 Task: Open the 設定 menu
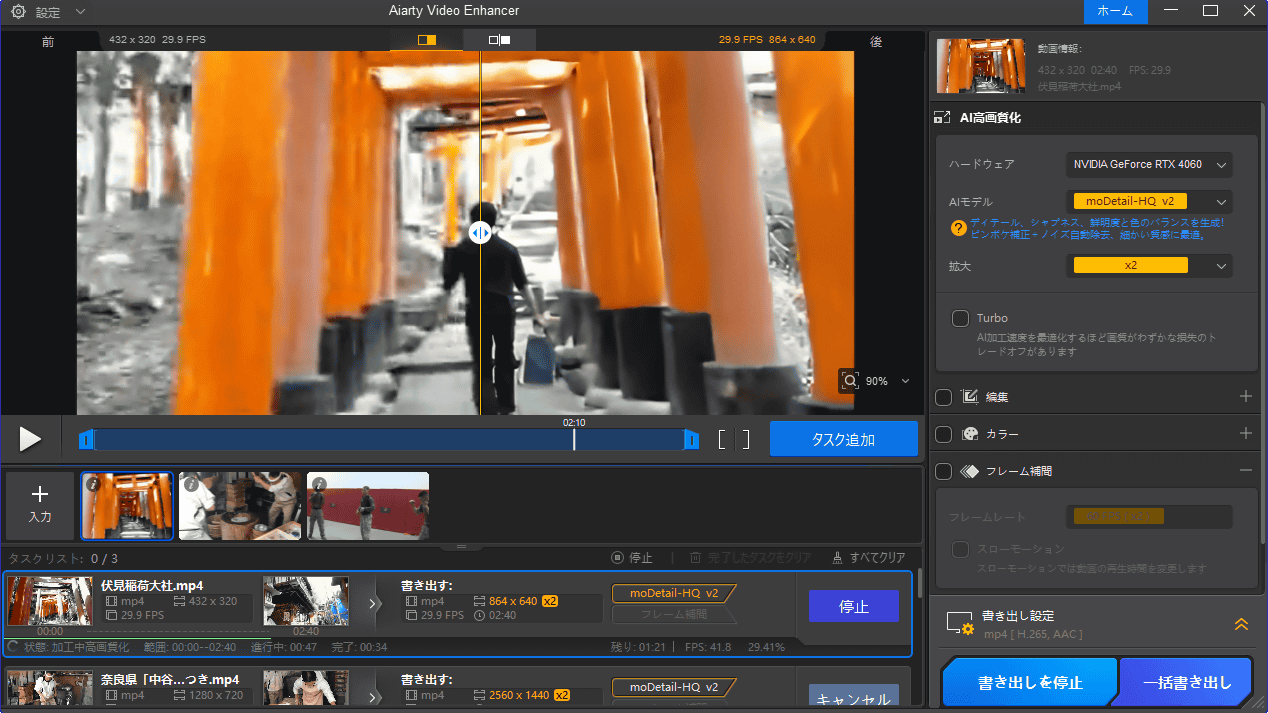tap(48, 12)
